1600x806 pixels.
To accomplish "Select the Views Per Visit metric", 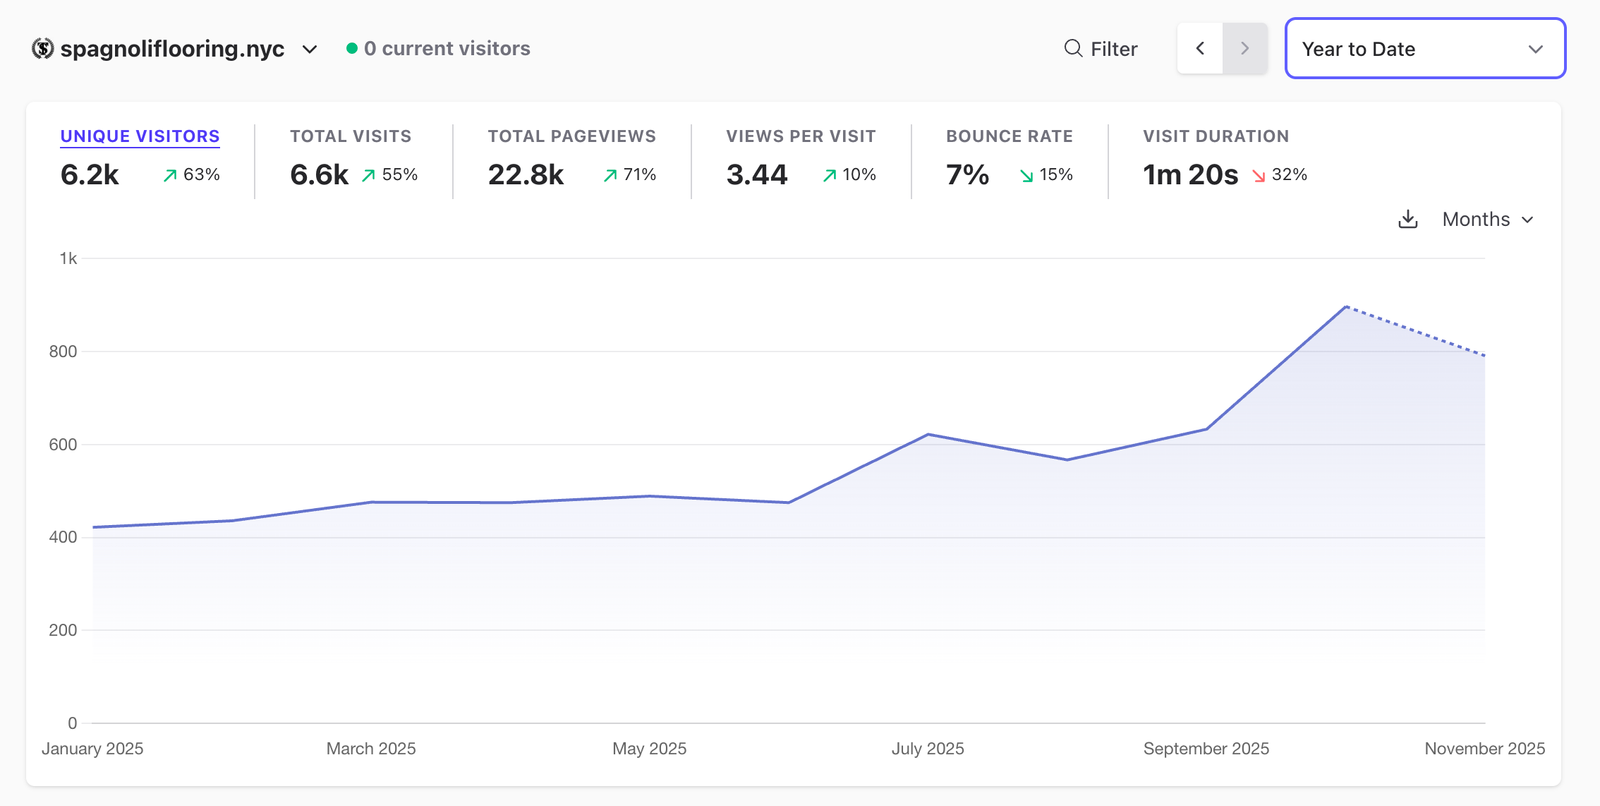I will pyautogui.click(x=800, y=136).
